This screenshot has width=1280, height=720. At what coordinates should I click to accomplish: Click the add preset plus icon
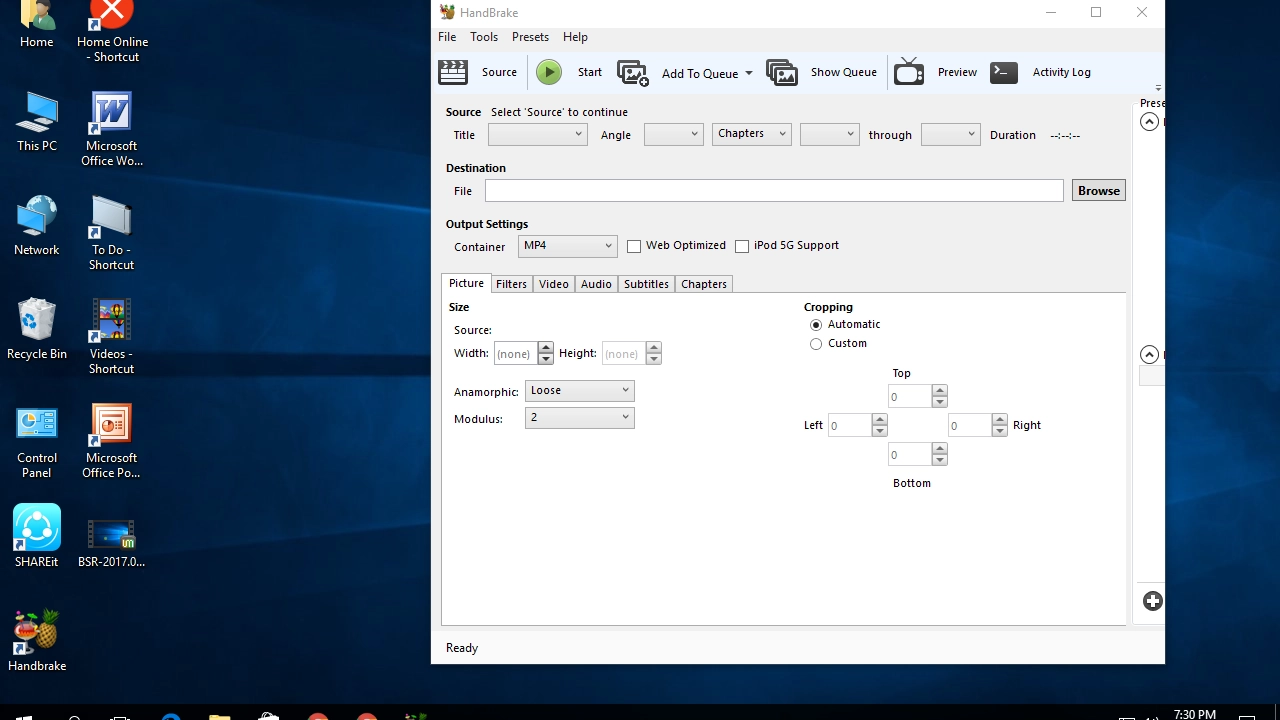(x=1153, y=601)
